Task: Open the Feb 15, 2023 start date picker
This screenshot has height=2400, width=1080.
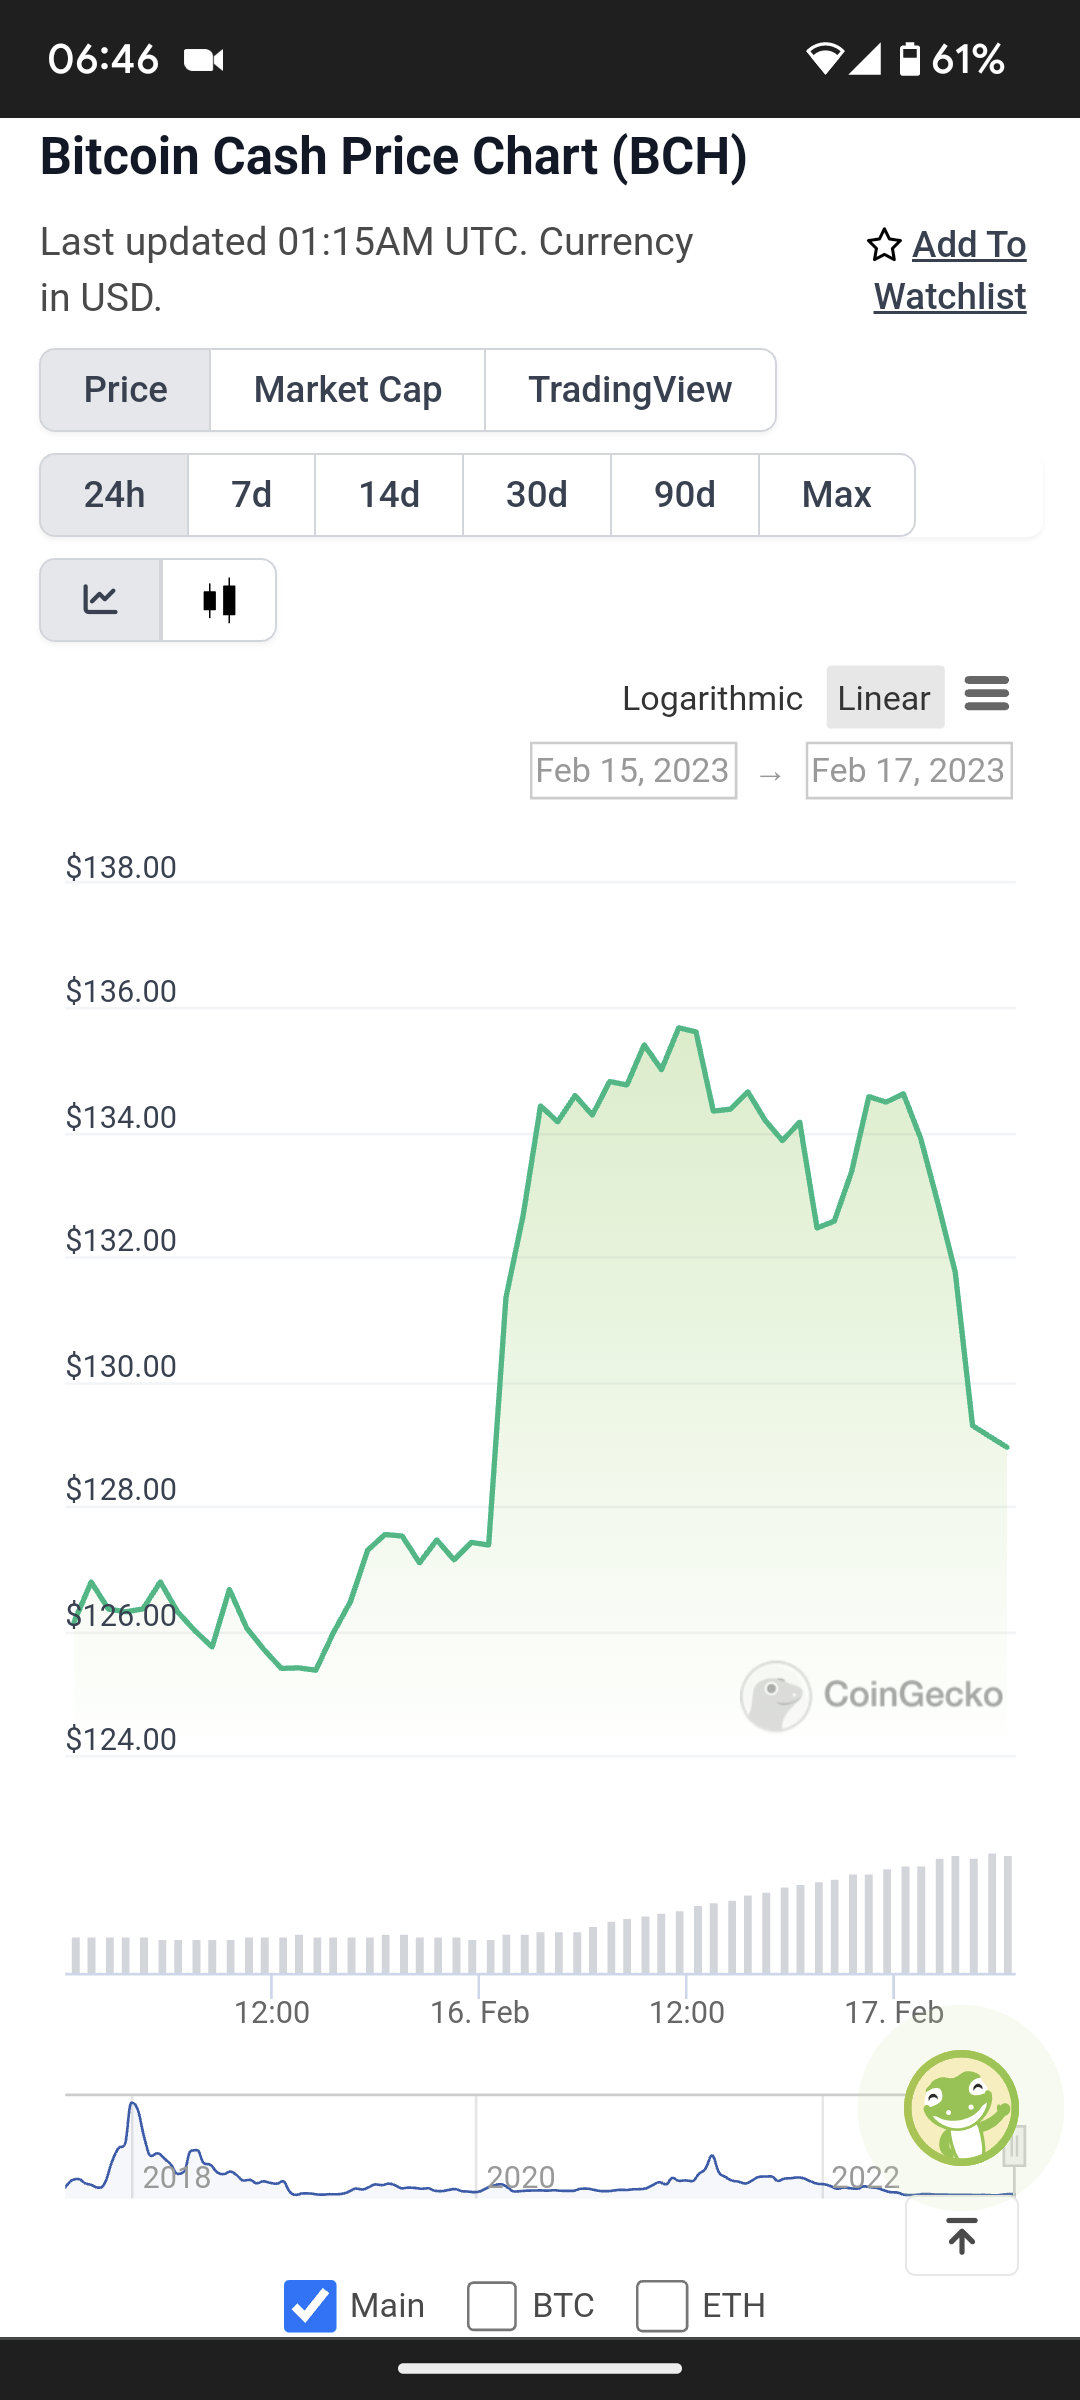Action: click(x=634, y=771)
